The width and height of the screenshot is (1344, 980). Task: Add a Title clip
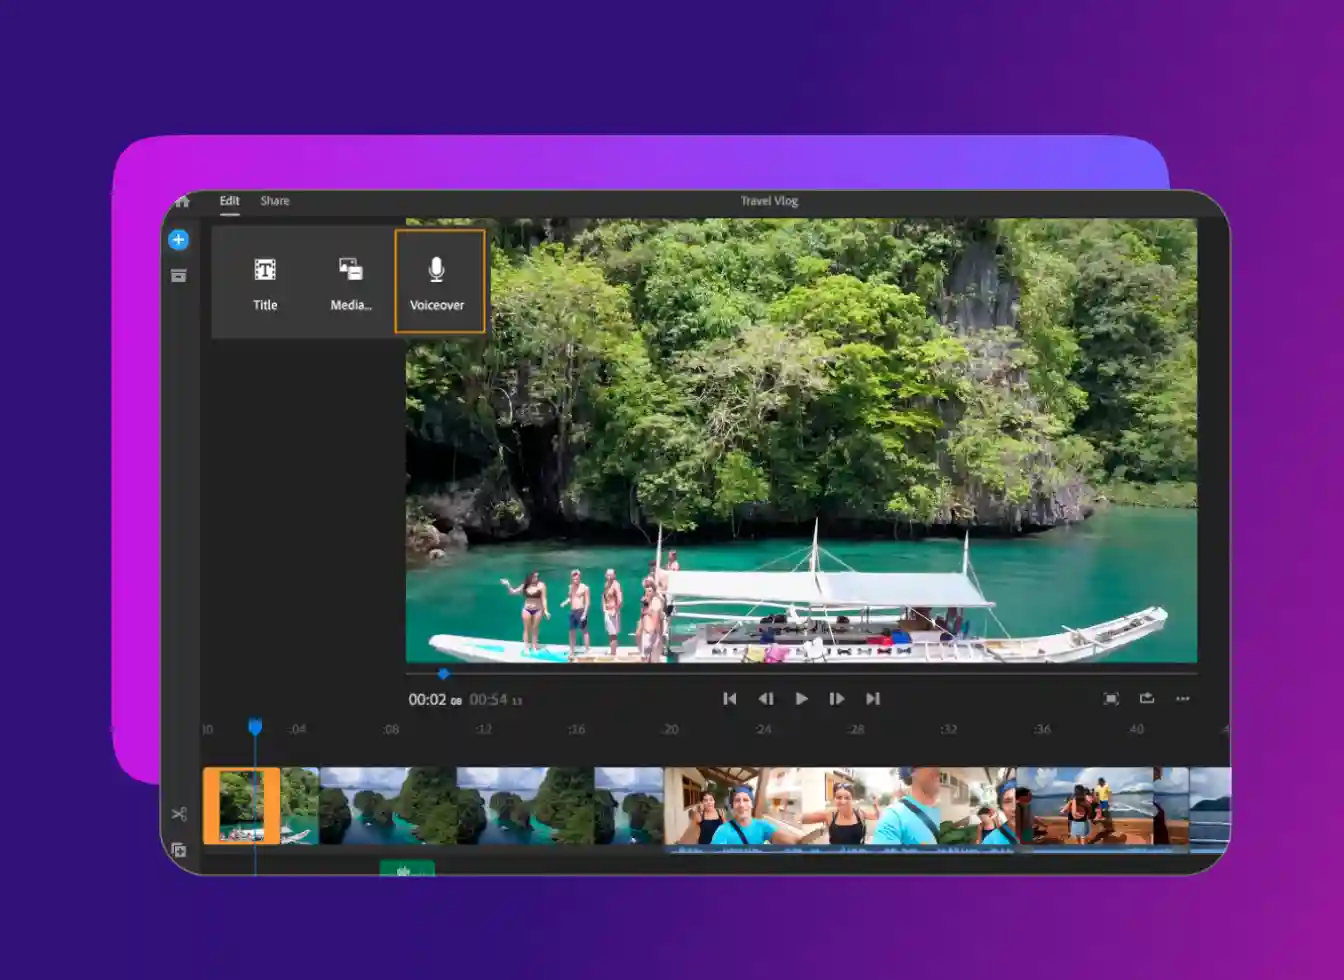pos(265,283)
